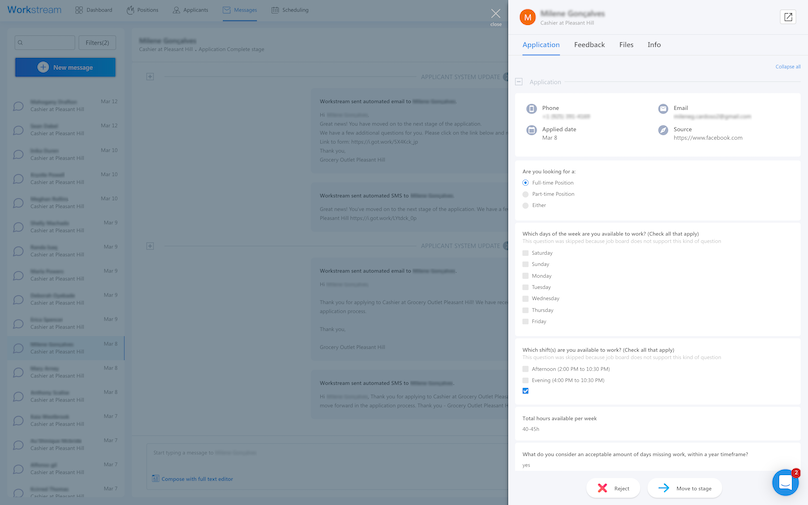Click the source link icon

(663, 130)
